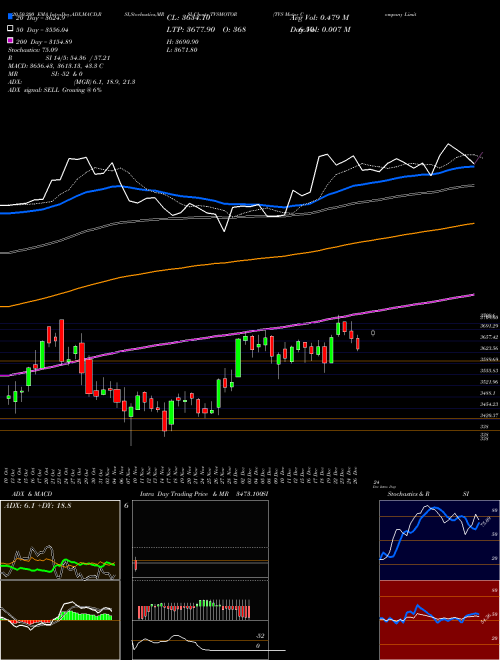
Task: Select the Stochastics 75.09 reading text
Action: click(x=33, y=50)
